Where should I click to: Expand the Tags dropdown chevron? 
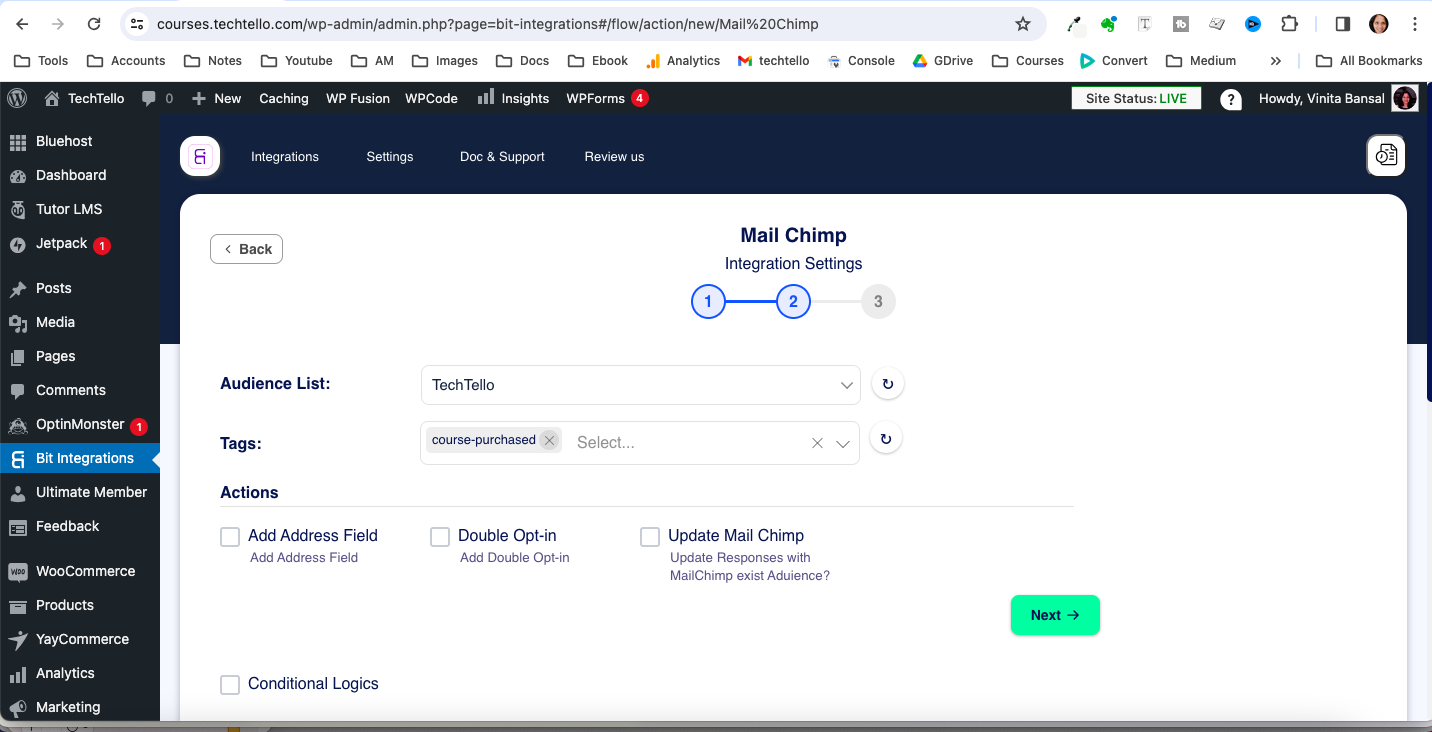843,443
